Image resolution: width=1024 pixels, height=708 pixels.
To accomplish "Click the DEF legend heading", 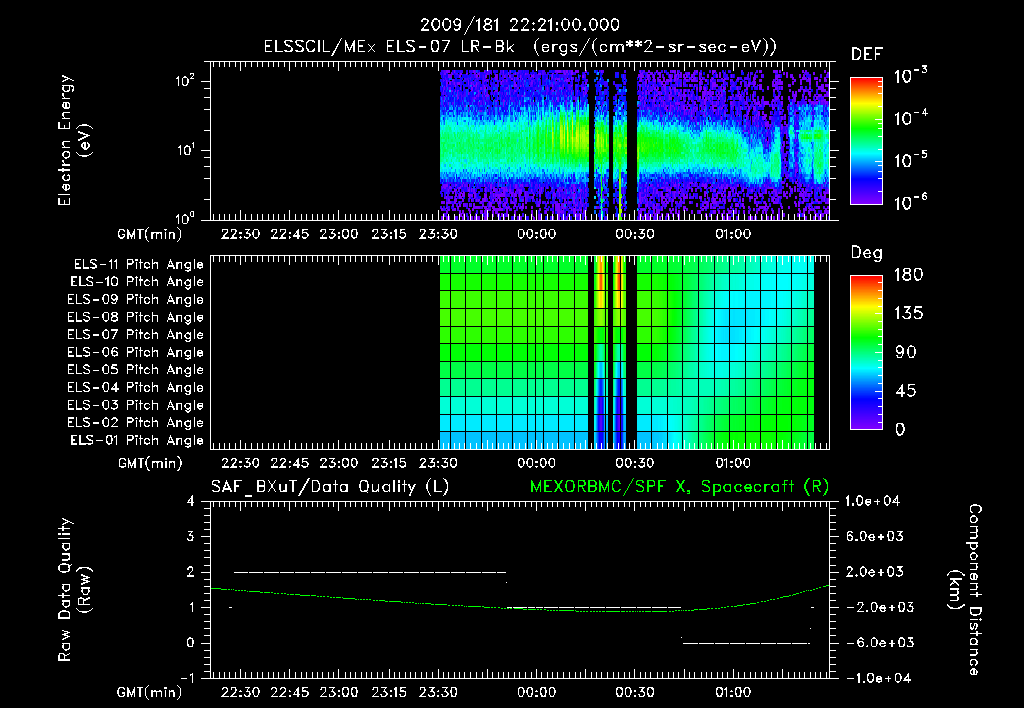I will coord(866,54).
